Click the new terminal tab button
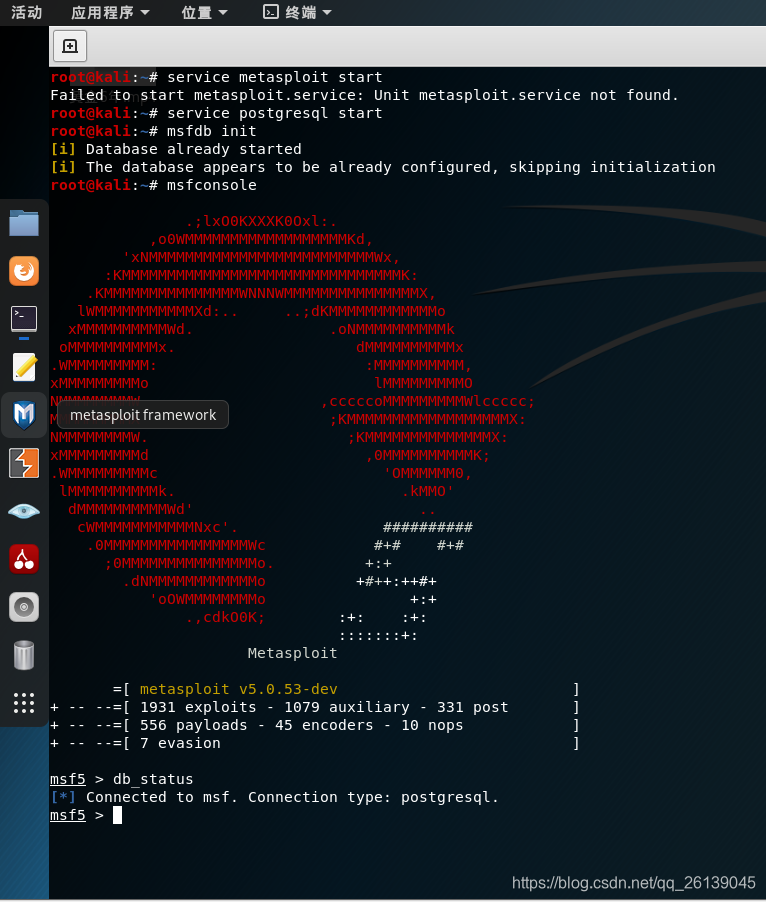Viewport: 766px width, 902px height. pyautogui.click(x=70, y=46)
